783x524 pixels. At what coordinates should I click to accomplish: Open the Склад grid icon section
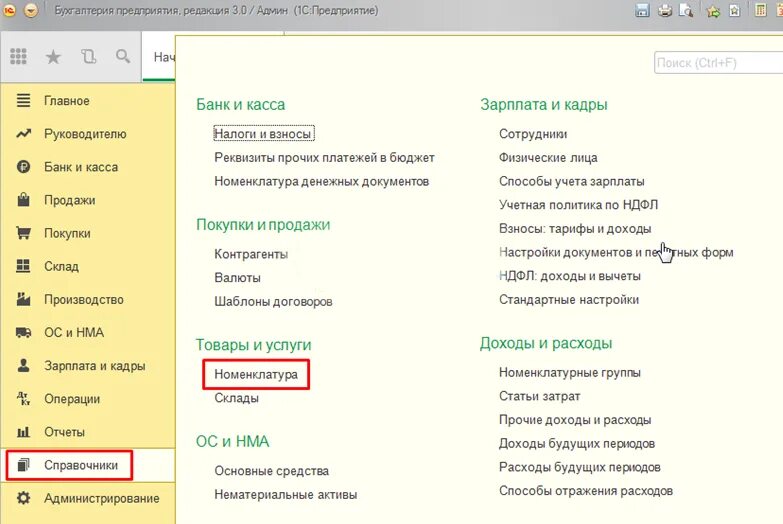click(x=23, y=266)
